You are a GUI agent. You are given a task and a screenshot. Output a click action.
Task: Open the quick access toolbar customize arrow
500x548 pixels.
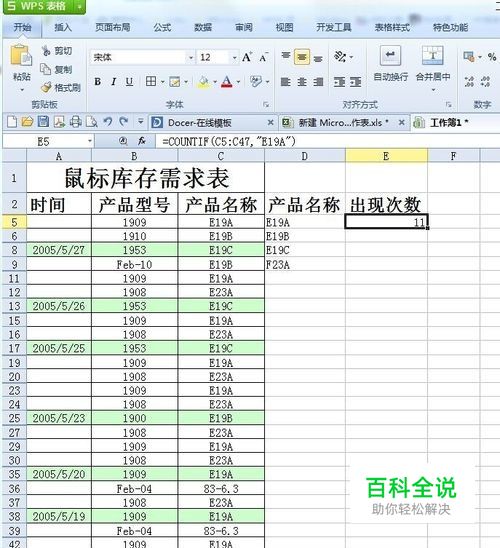click(140, 122)
